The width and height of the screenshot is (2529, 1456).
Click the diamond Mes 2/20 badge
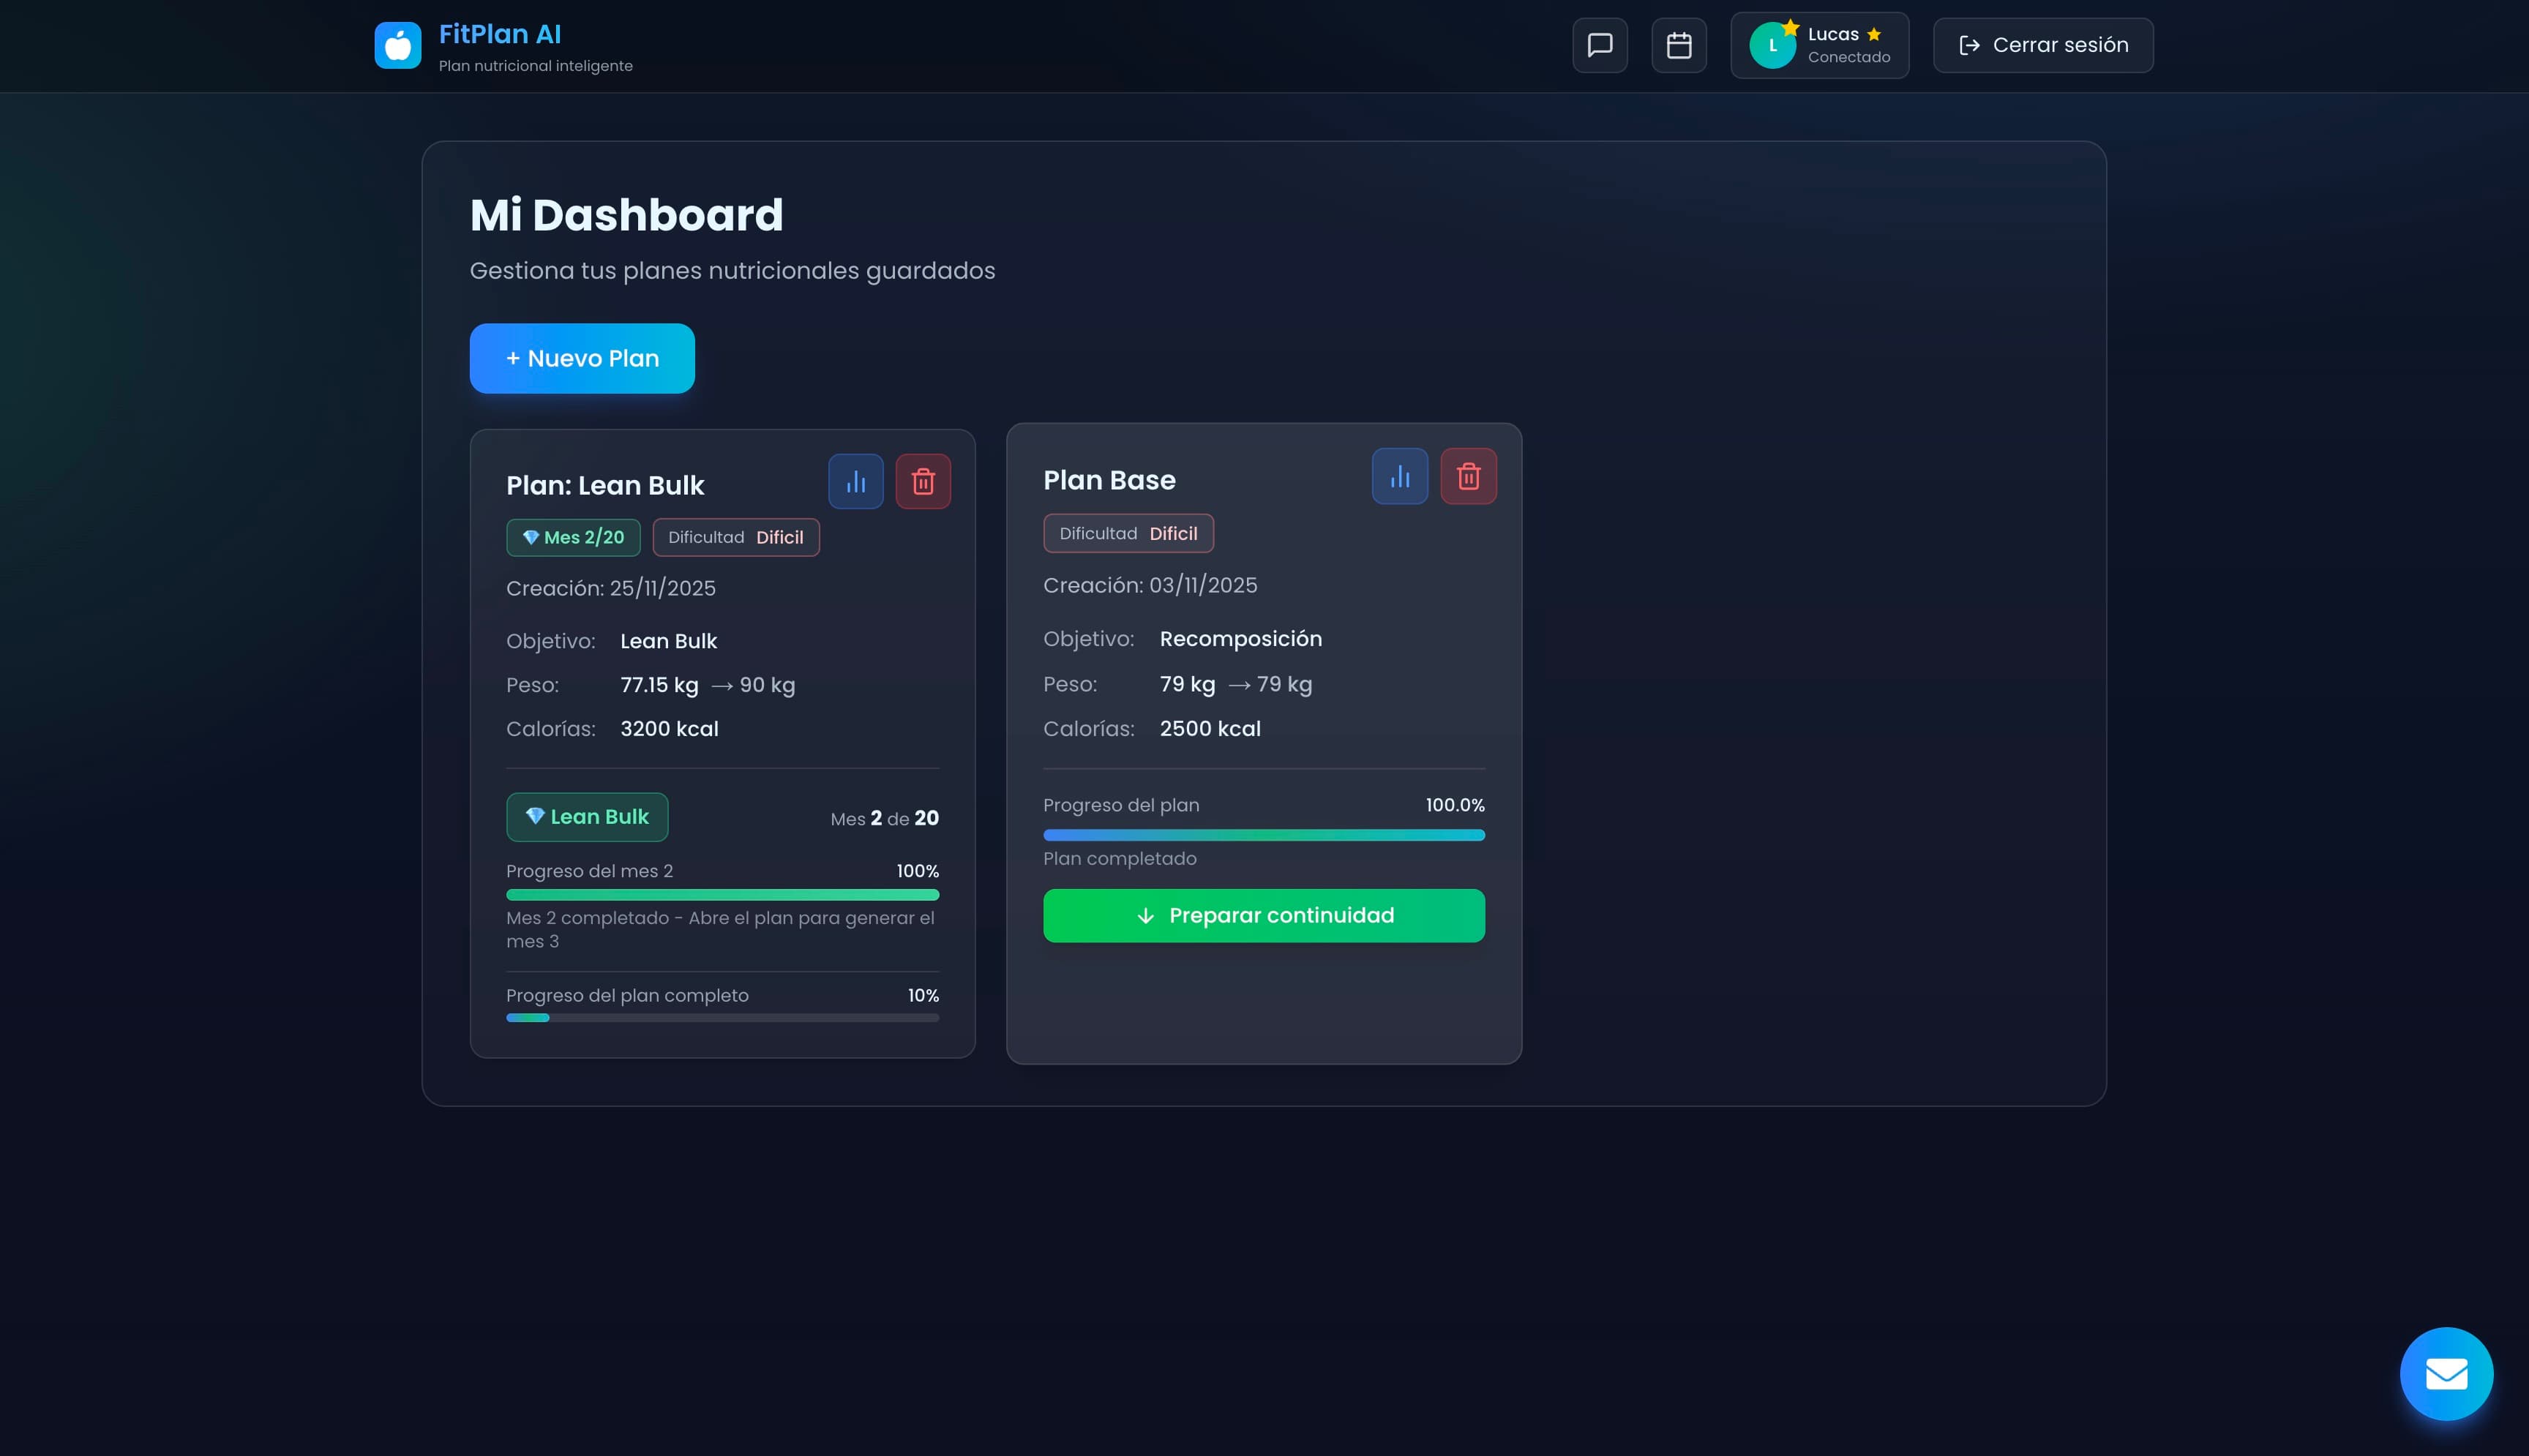point(572,537)
